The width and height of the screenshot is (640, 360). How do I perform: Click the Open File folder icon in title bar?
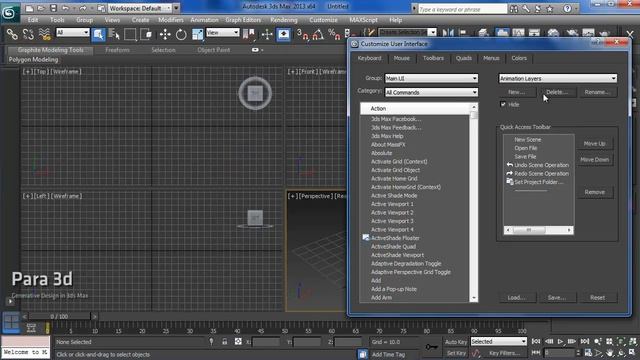point(41,8)
